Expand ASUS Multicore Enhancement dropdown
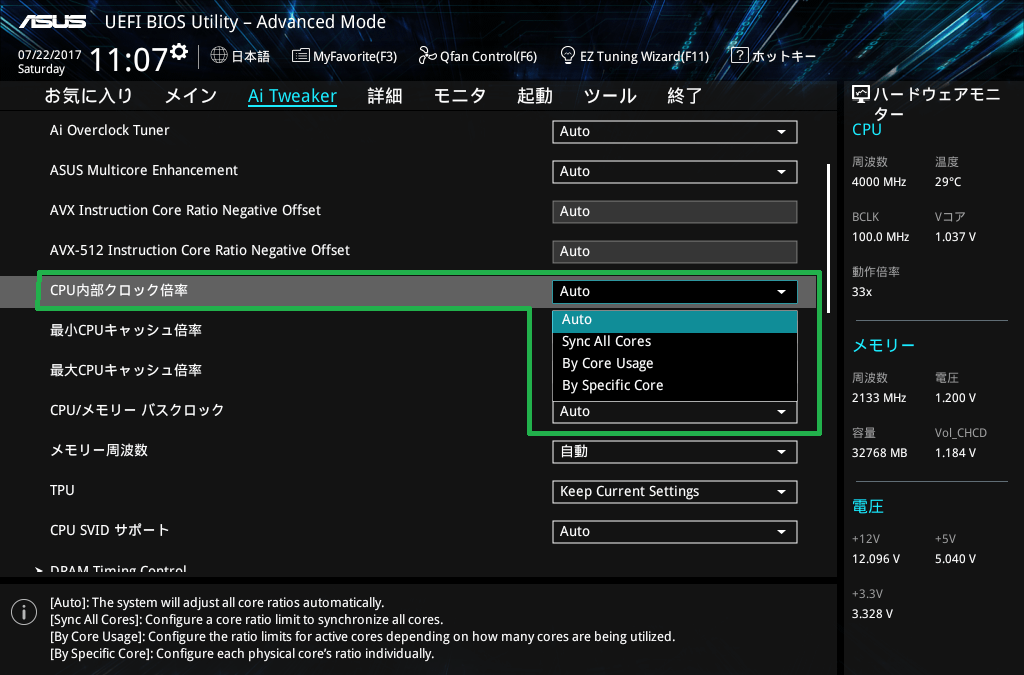This screenshot has width=1024, height=675. tap(675, 172)
